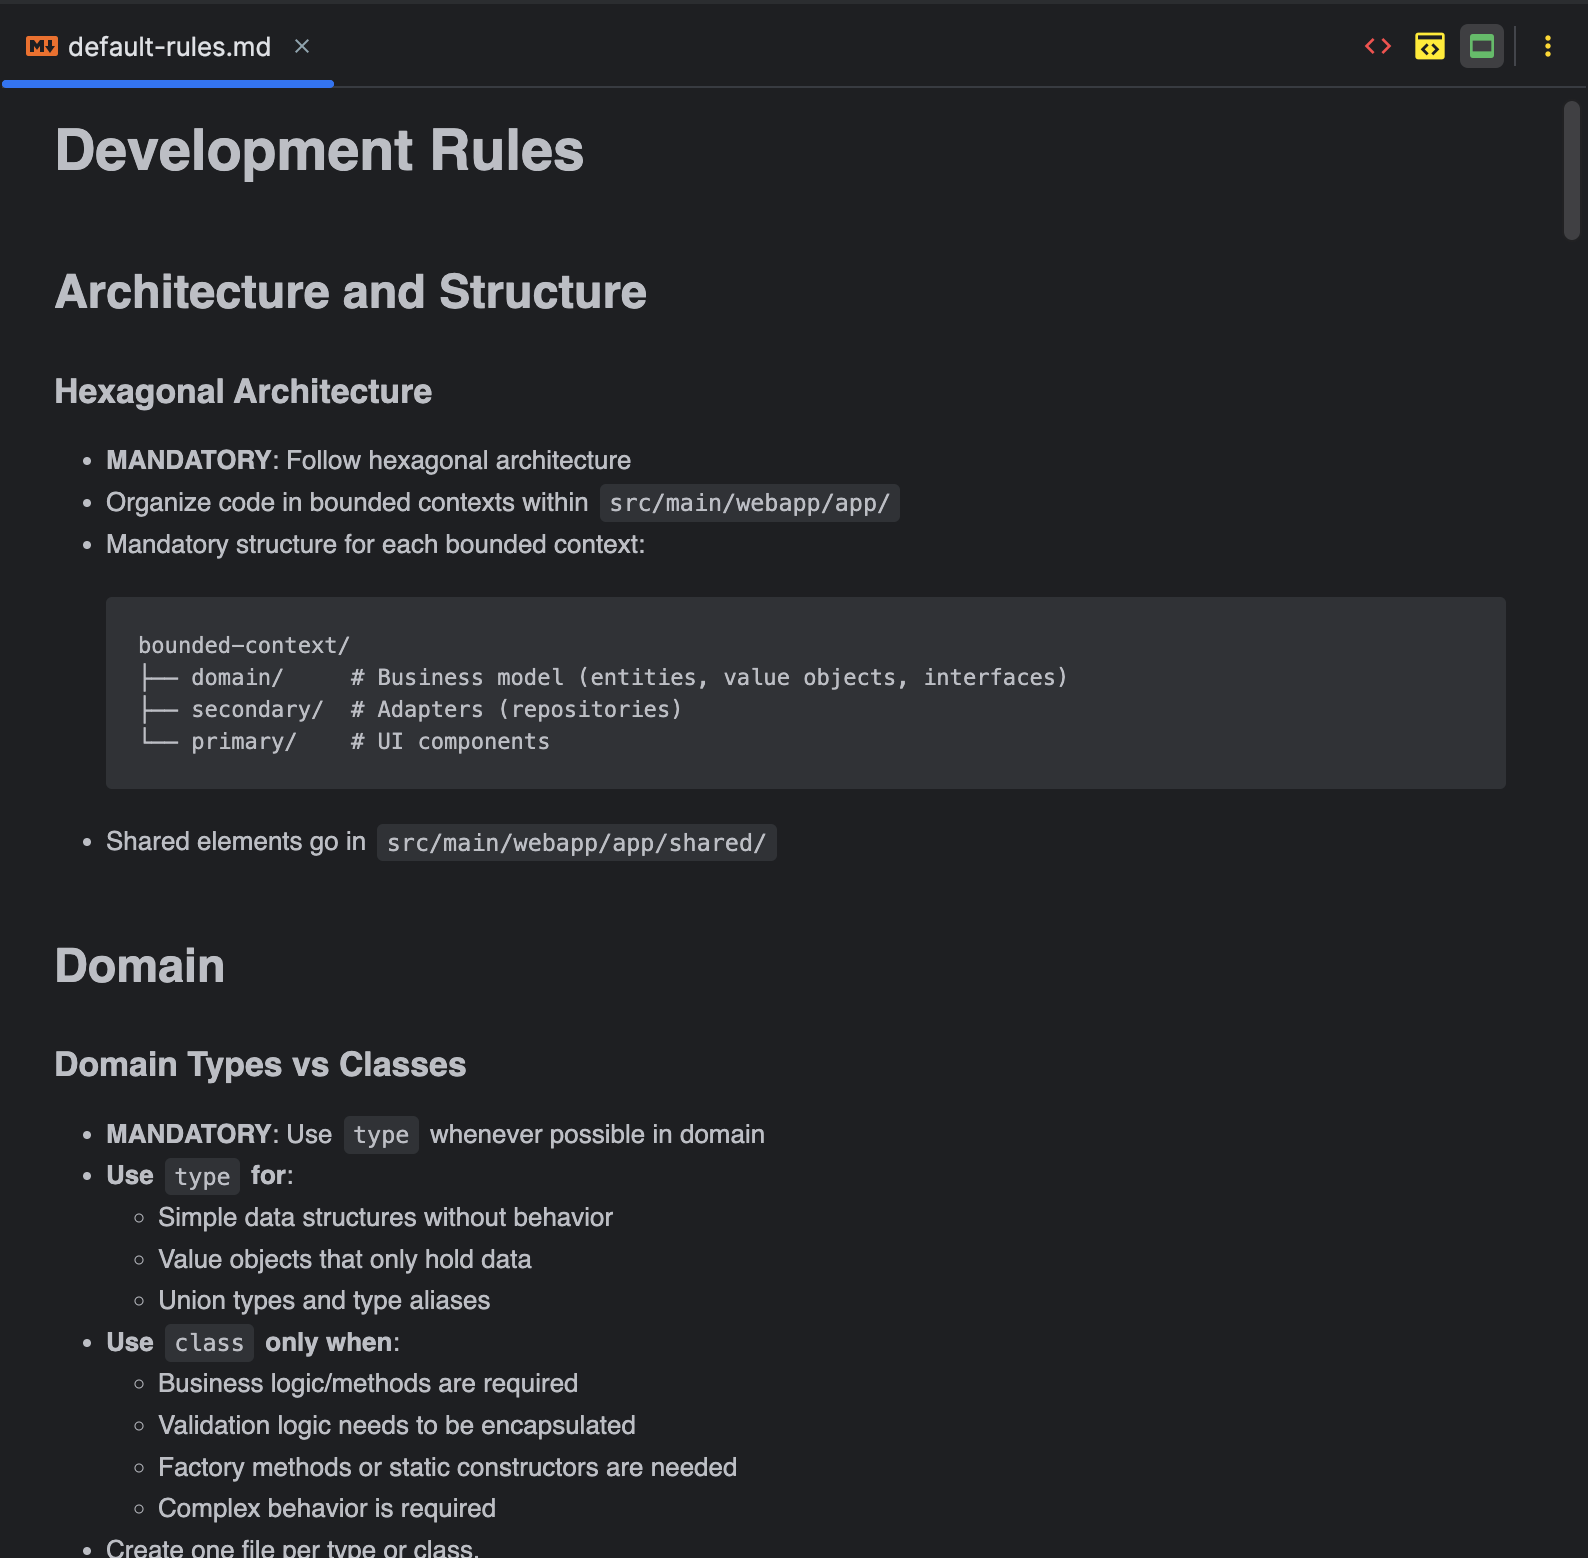
Task: Switch to editor and preview split view
Action: coord(1429,46)
